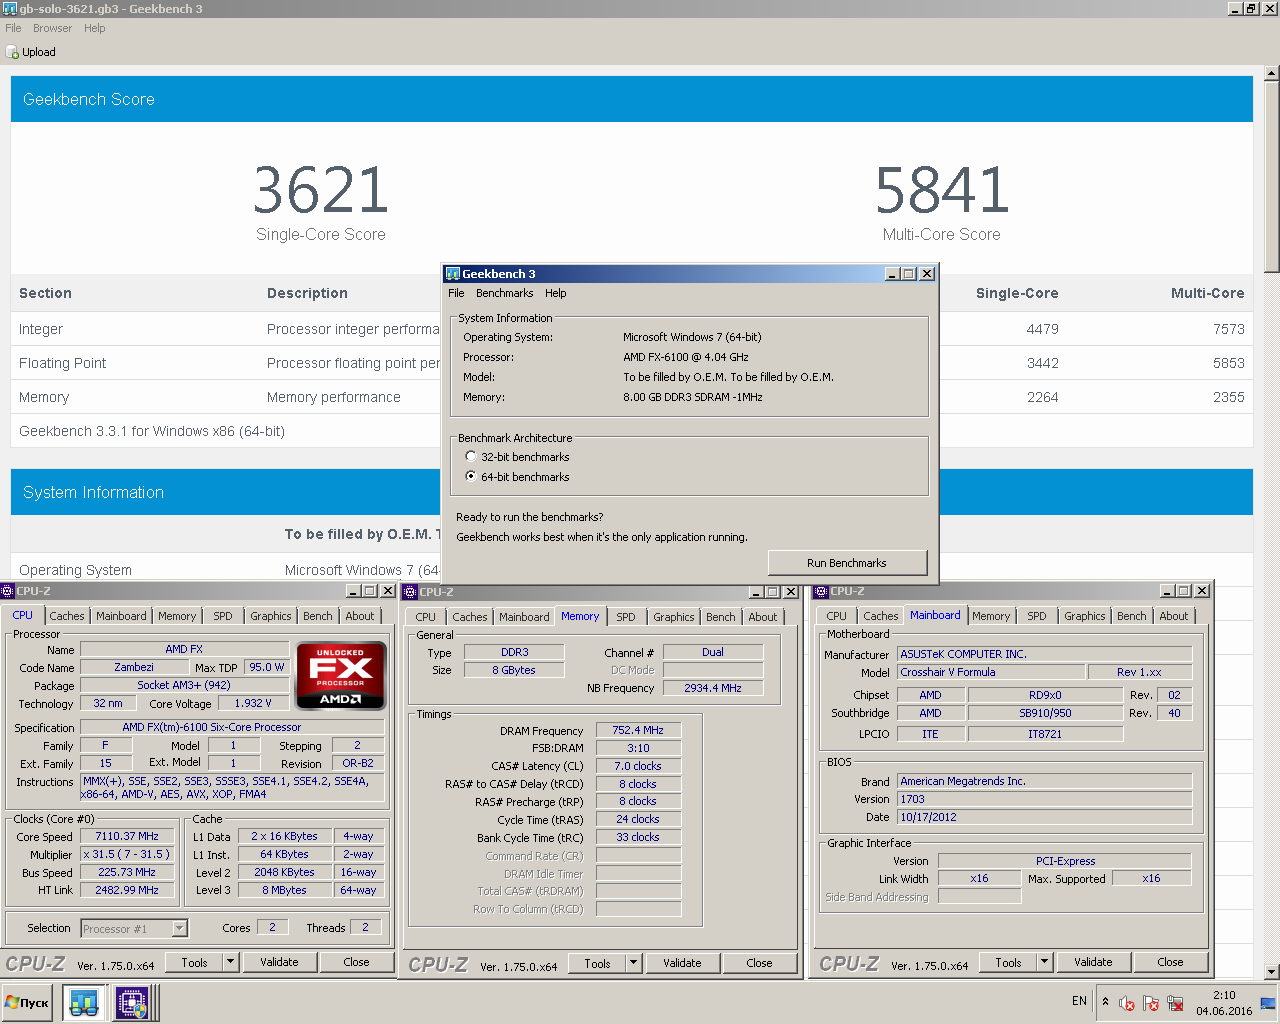The width and height of the screenshot is (1280, 1024).
Task: Open Bench tab in right CPU-Z window
Action: click(x=1132, y=616)
